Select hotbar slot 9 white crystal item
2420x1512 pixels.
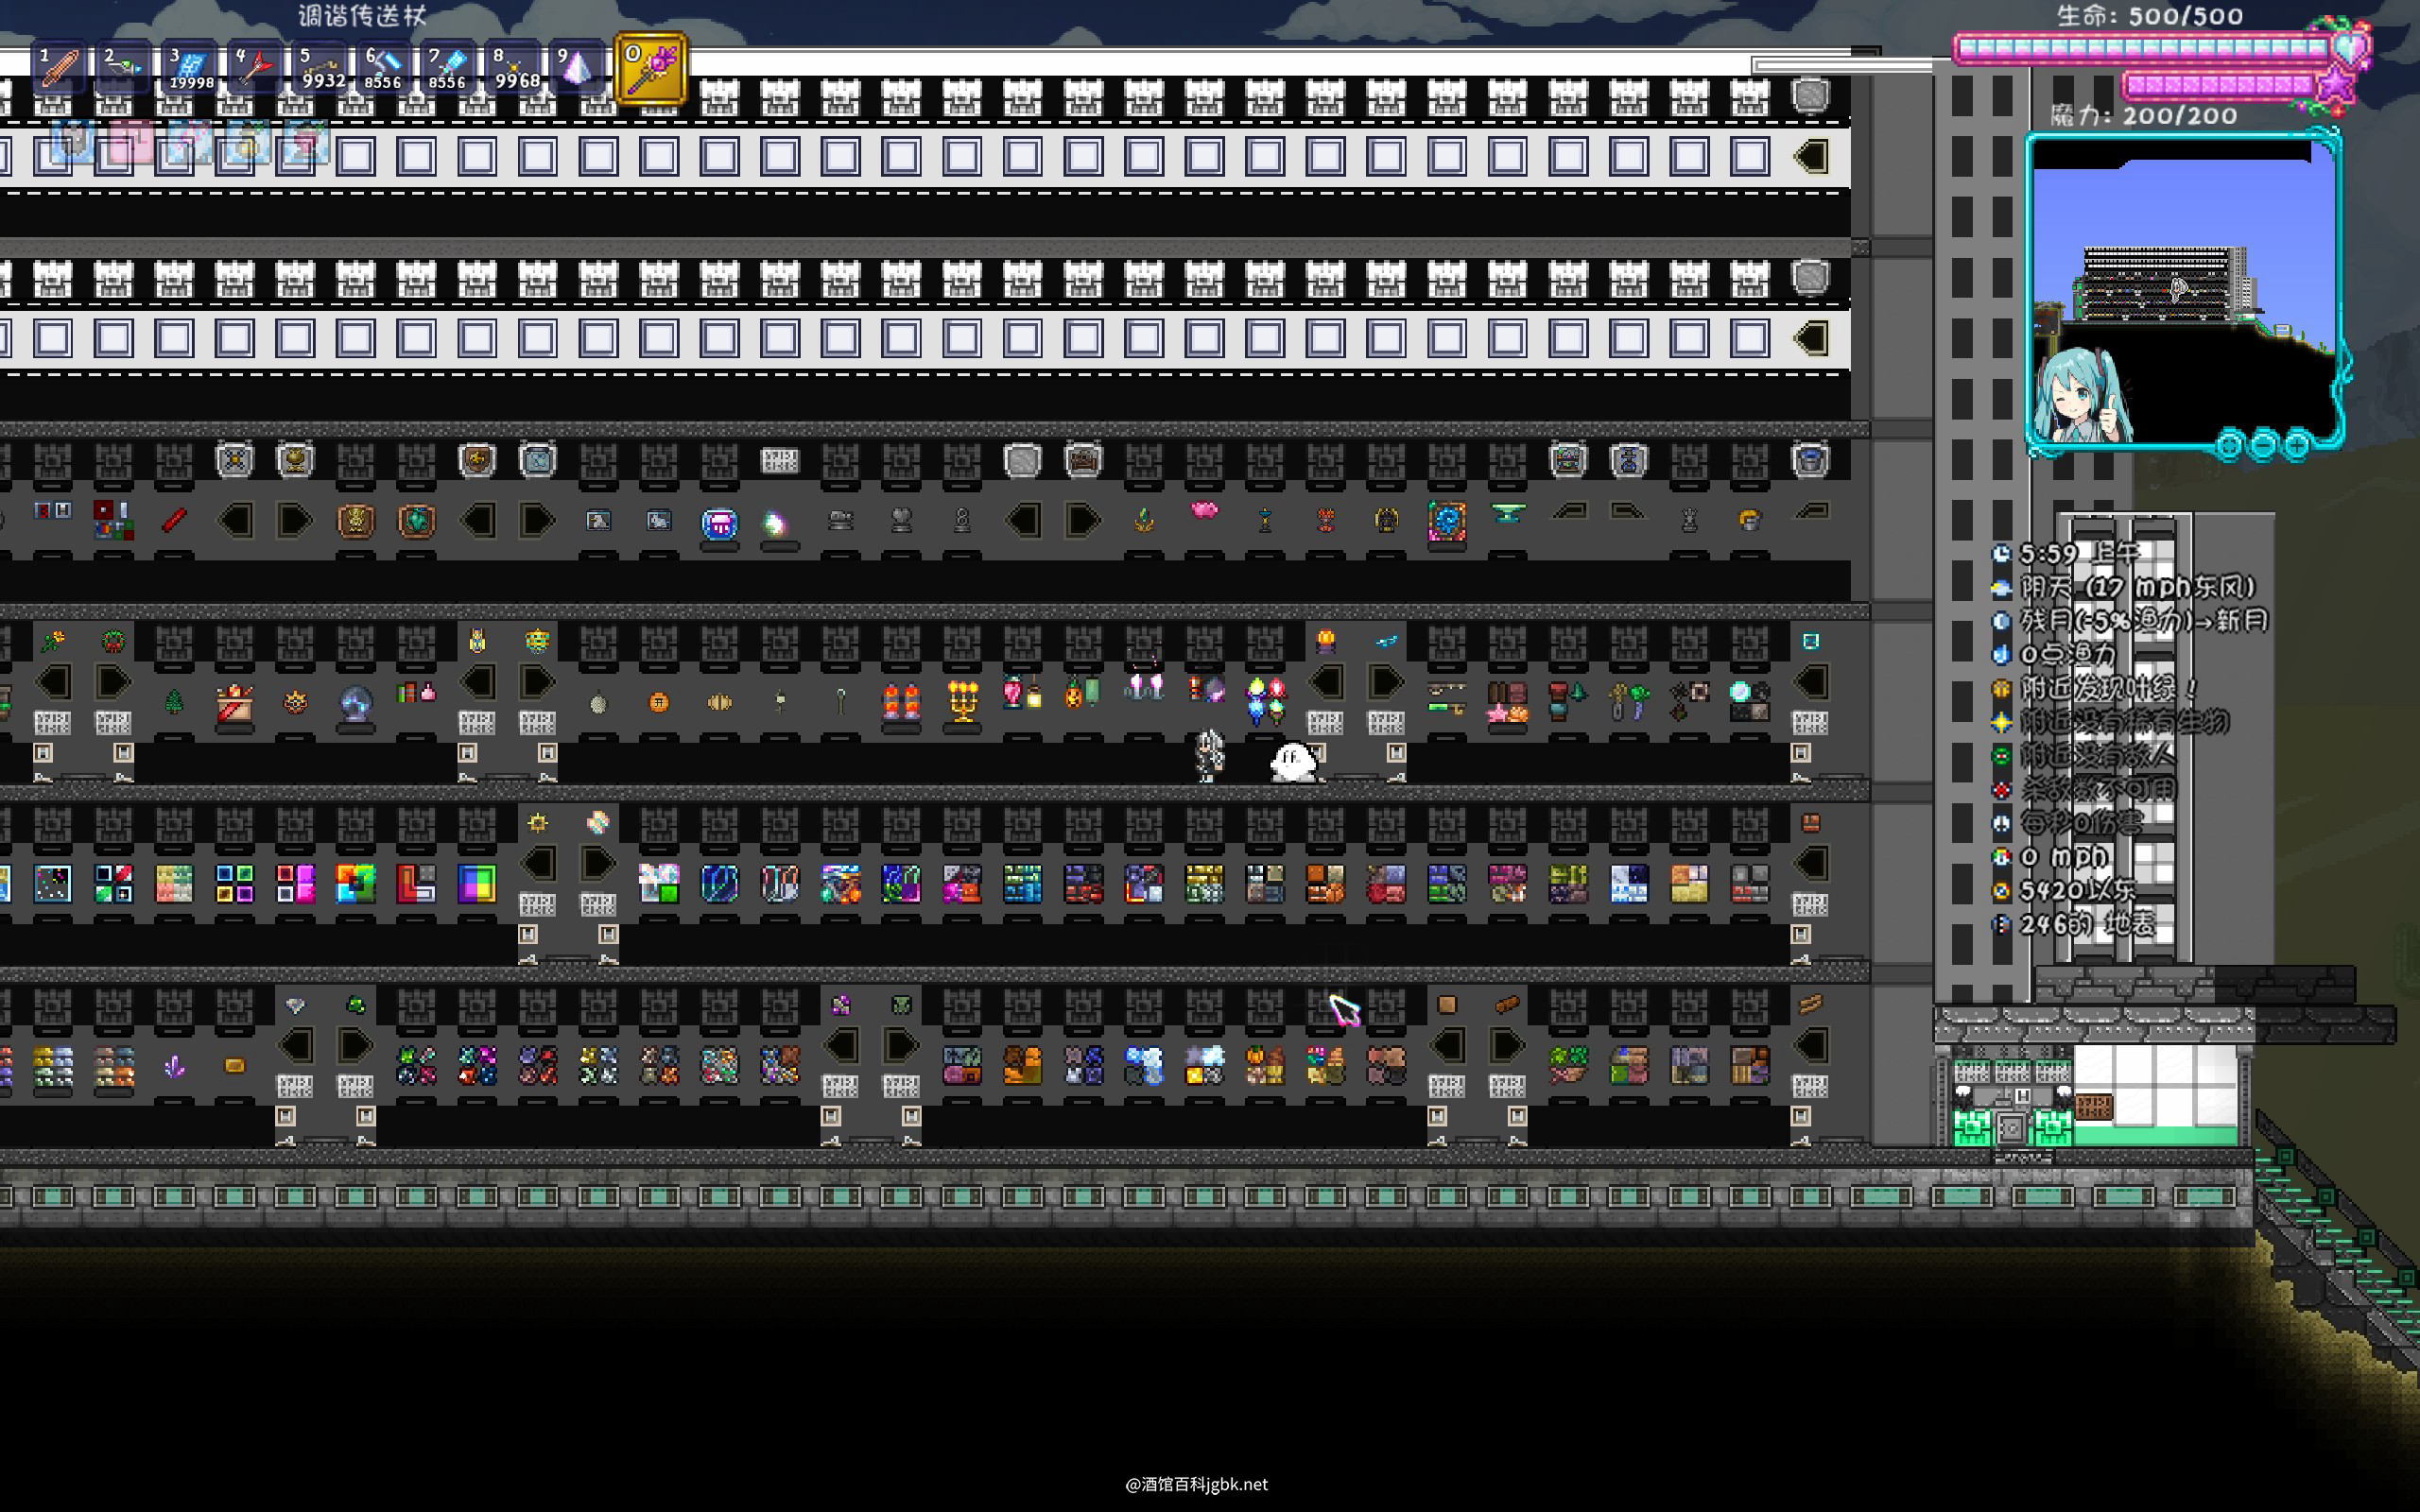[x=578, y=68]
